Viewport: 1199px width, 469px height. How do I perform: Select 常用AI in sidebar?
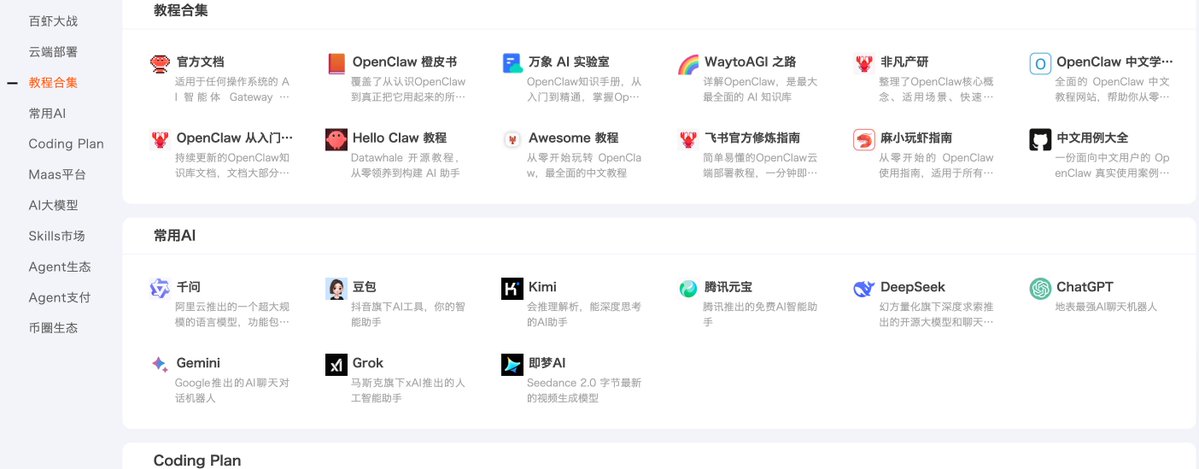tap(47, 113)
